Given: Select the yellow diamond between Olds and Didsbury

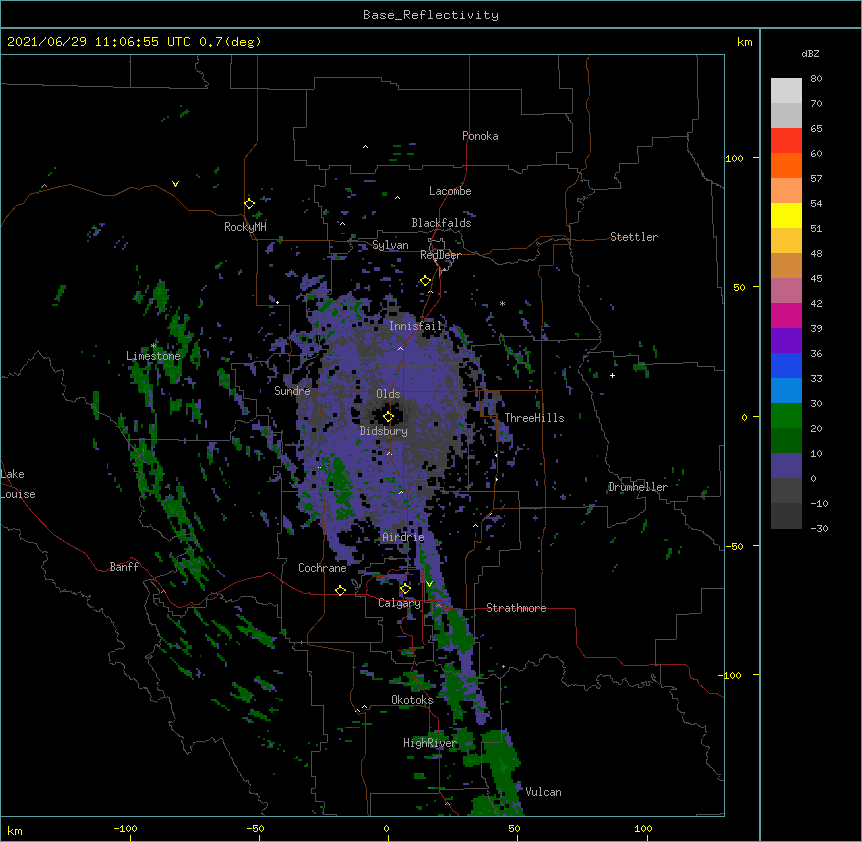Looking at the screenshot, I should [x=389, y=416].
